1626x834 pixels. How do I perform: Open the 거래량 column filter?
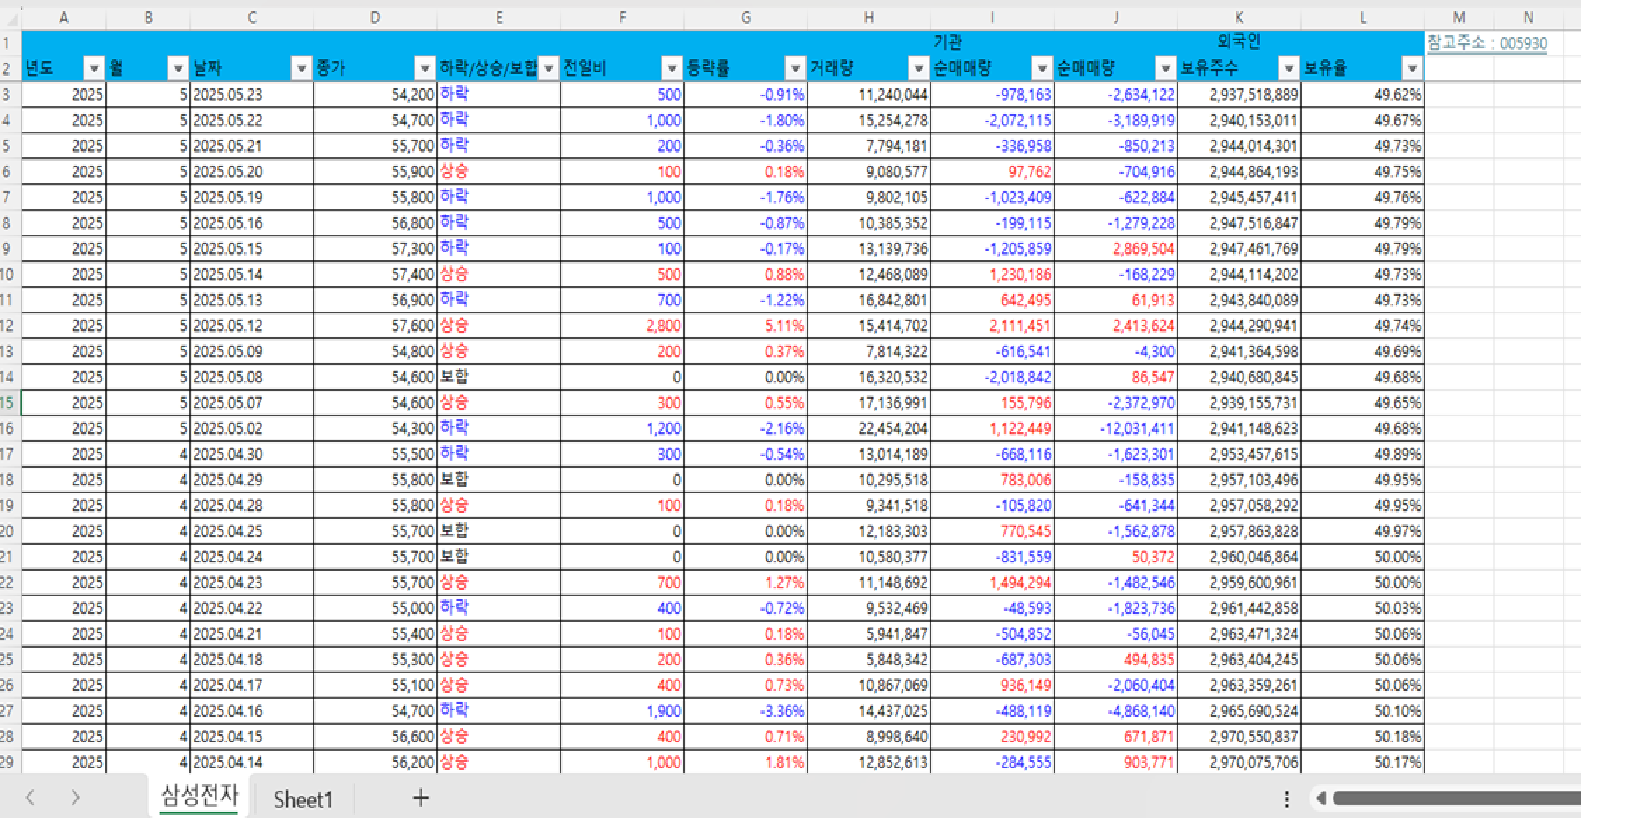coord(918,68)
